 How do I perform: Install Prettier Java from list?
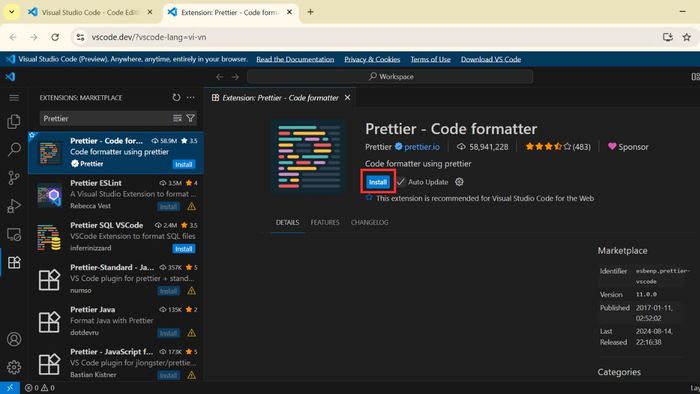tap(169, 333)
